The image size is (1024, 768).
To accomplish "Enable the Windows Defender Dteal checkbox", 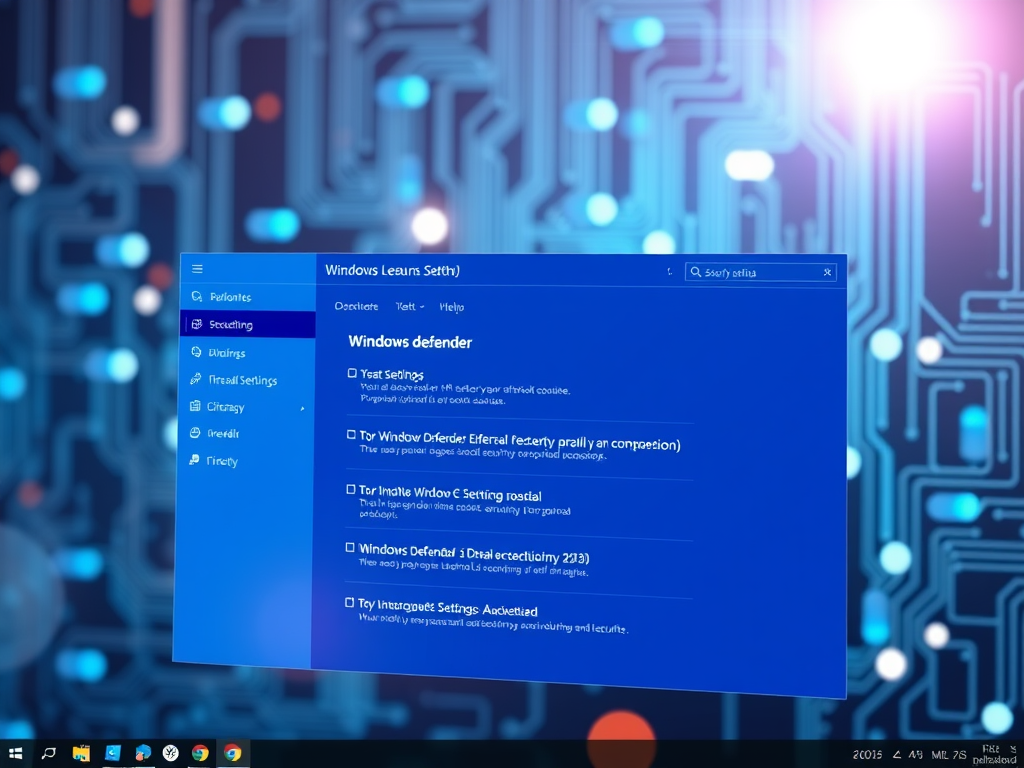I will coord(350,548).
